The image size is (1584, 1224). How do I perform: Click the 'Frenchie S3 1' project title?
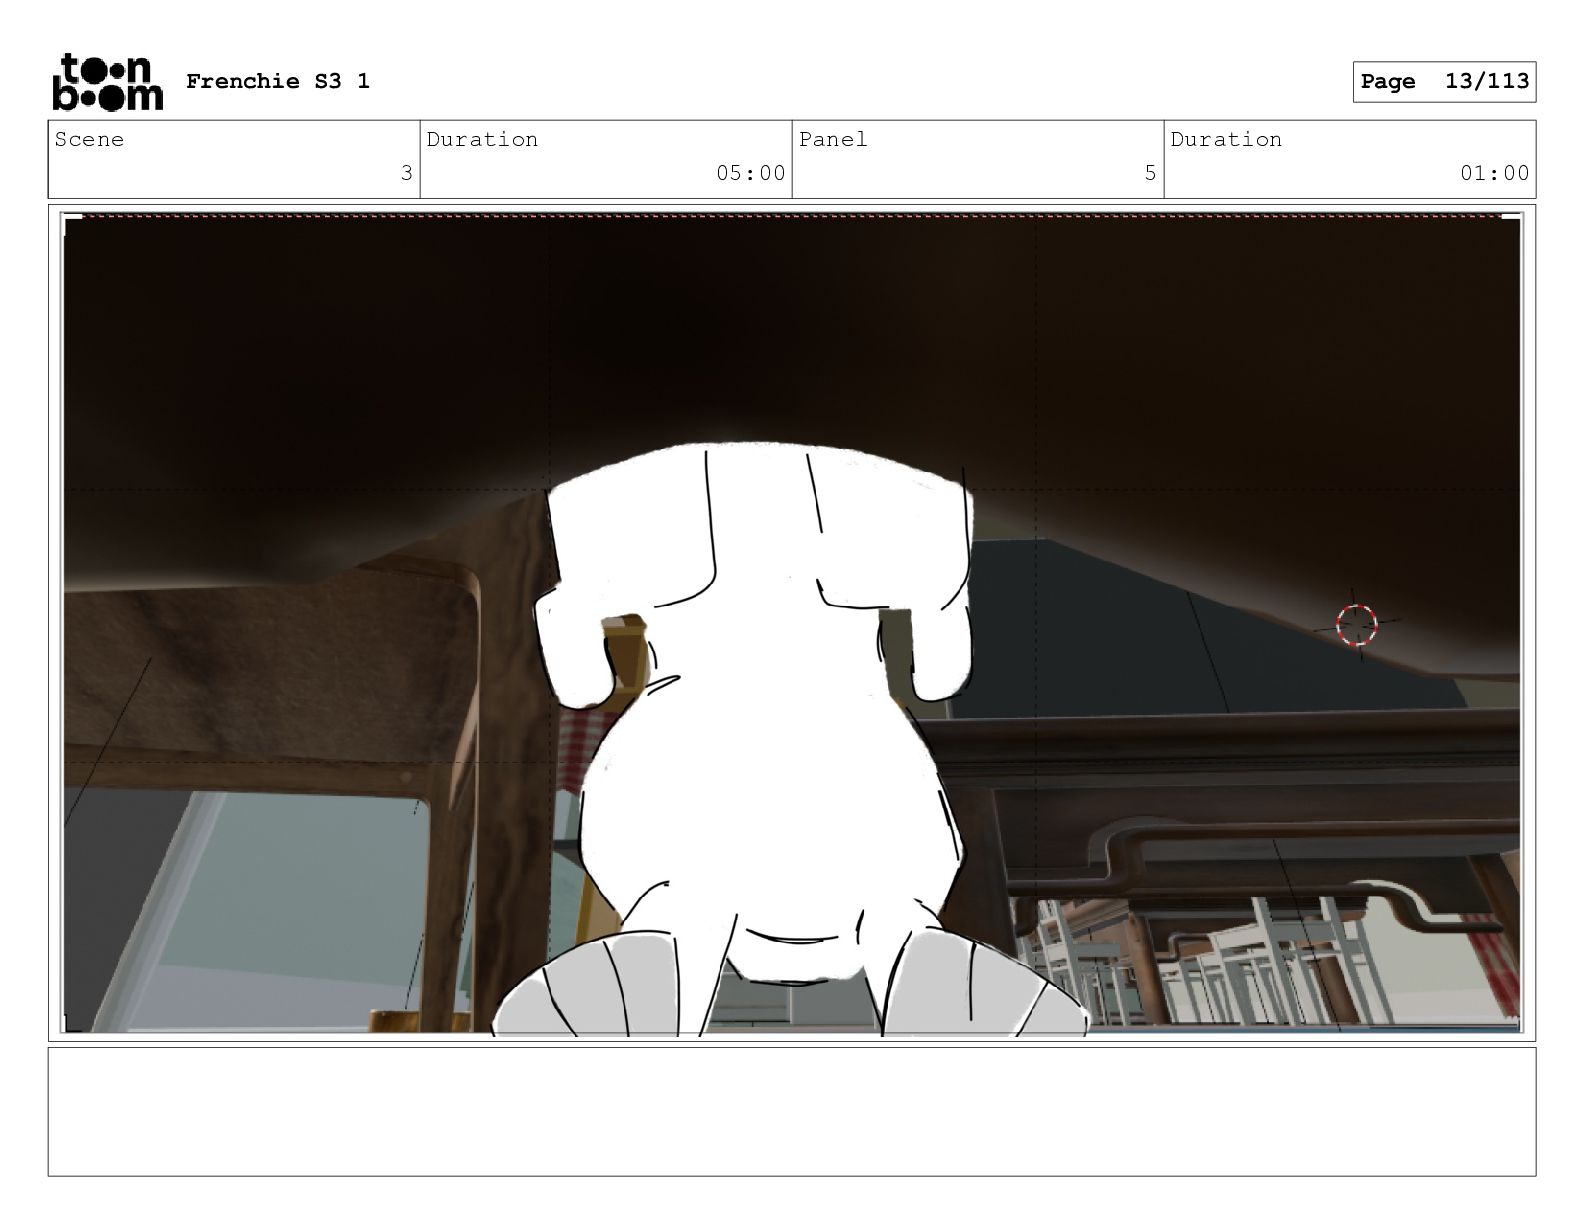coord(278,81)
